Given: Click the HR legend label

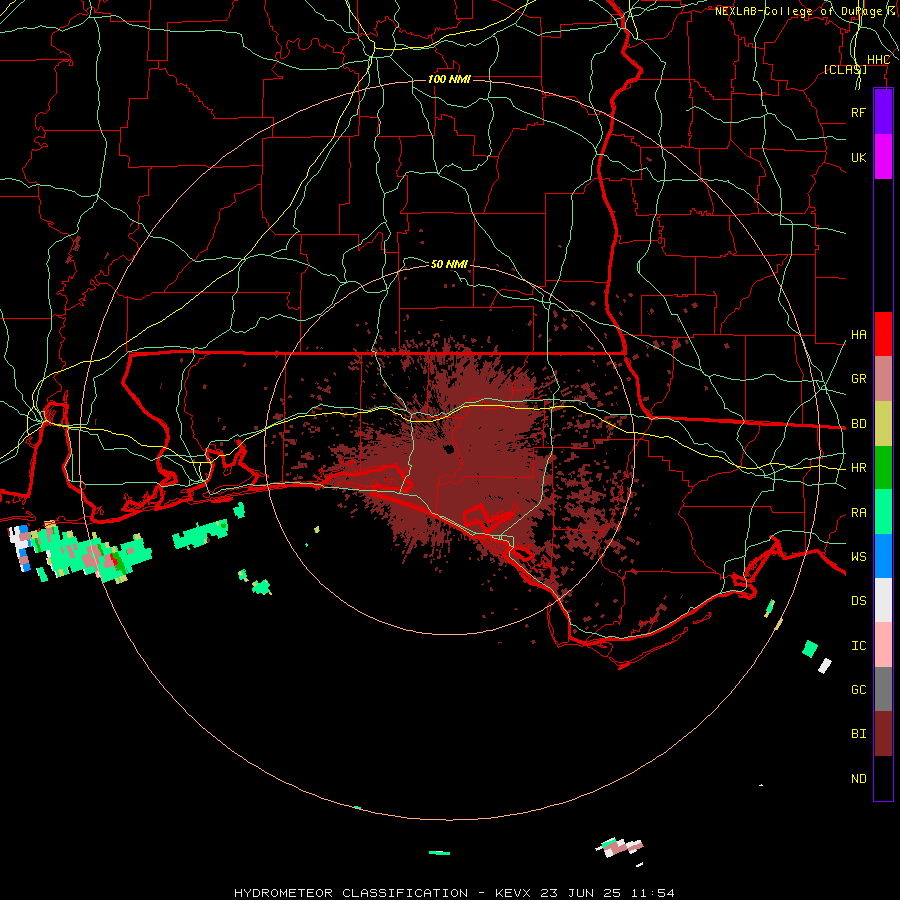Looking at the screenshot, I should click(858, 468).
